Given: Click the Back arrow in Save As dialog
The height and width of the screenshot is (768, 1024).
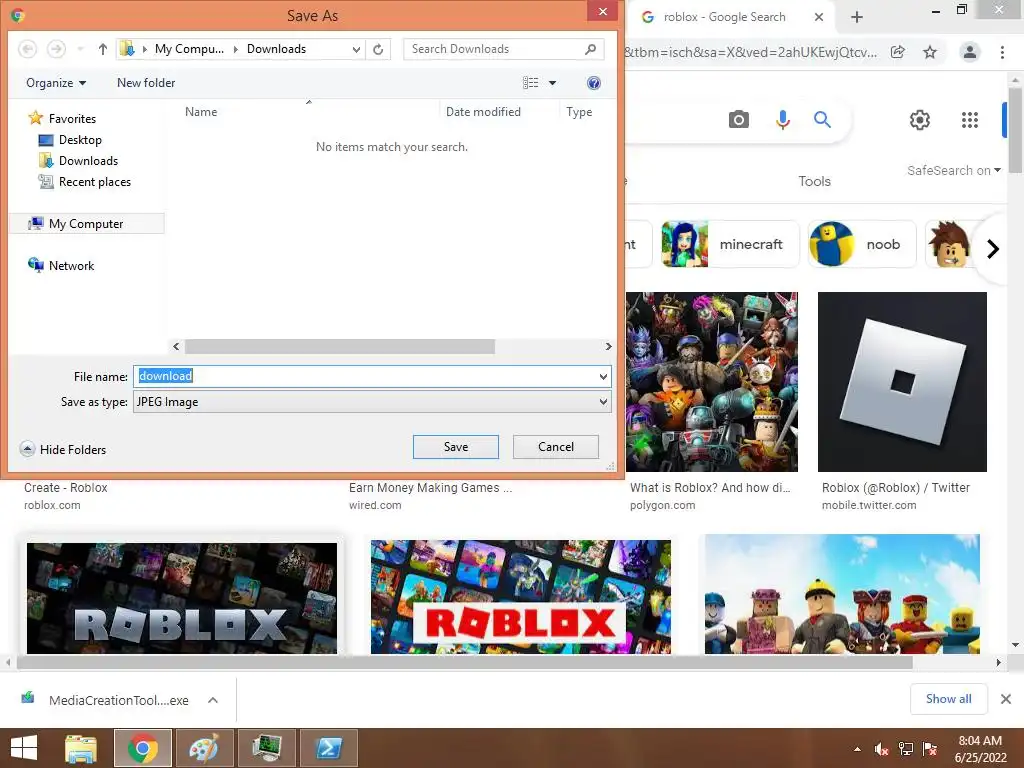Looking at the screenshot, I should (27, 49).
